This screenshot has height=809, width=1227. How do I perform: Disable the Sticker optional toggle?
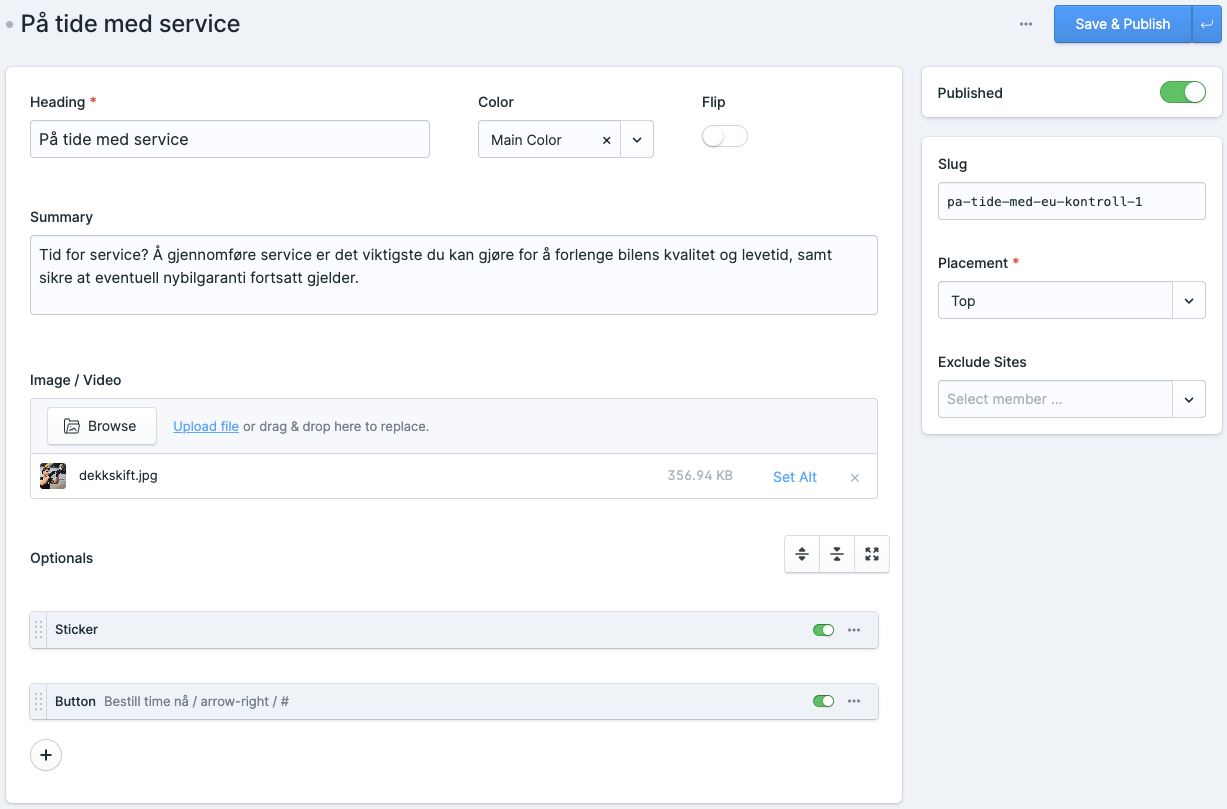coord(823,630)
